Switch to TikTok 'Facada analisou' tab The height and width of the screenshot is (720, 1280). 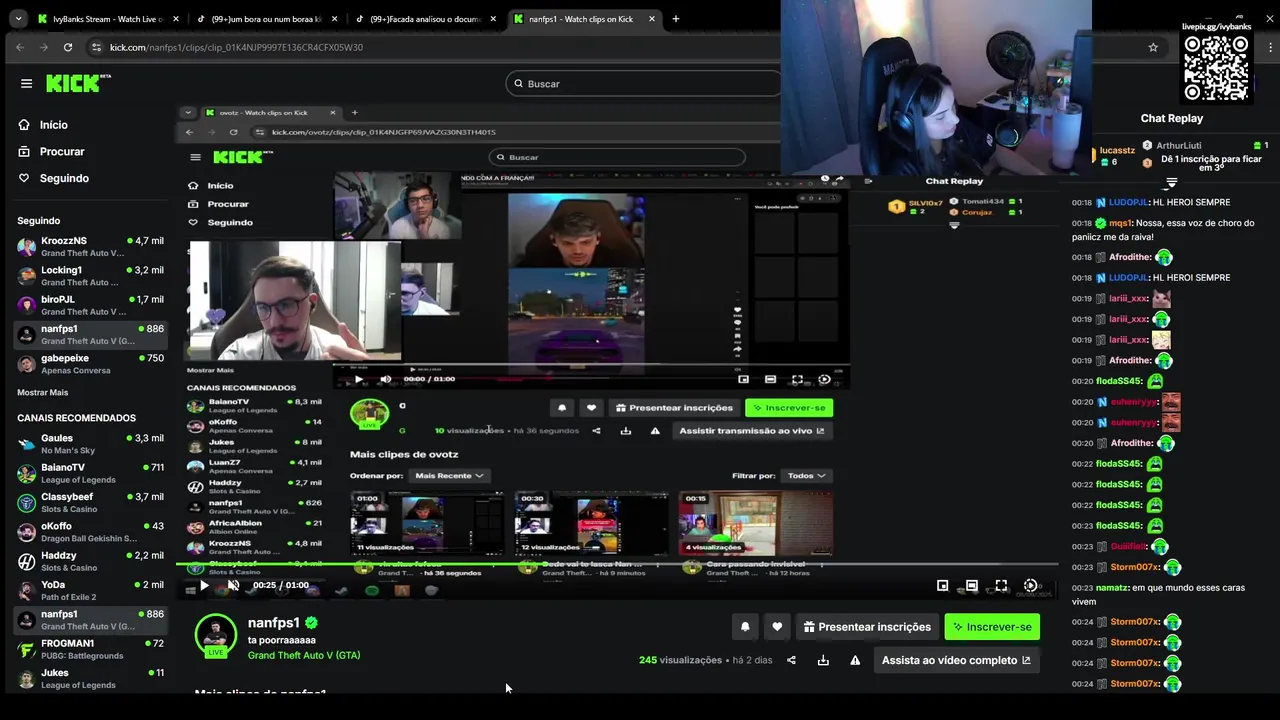425,18
